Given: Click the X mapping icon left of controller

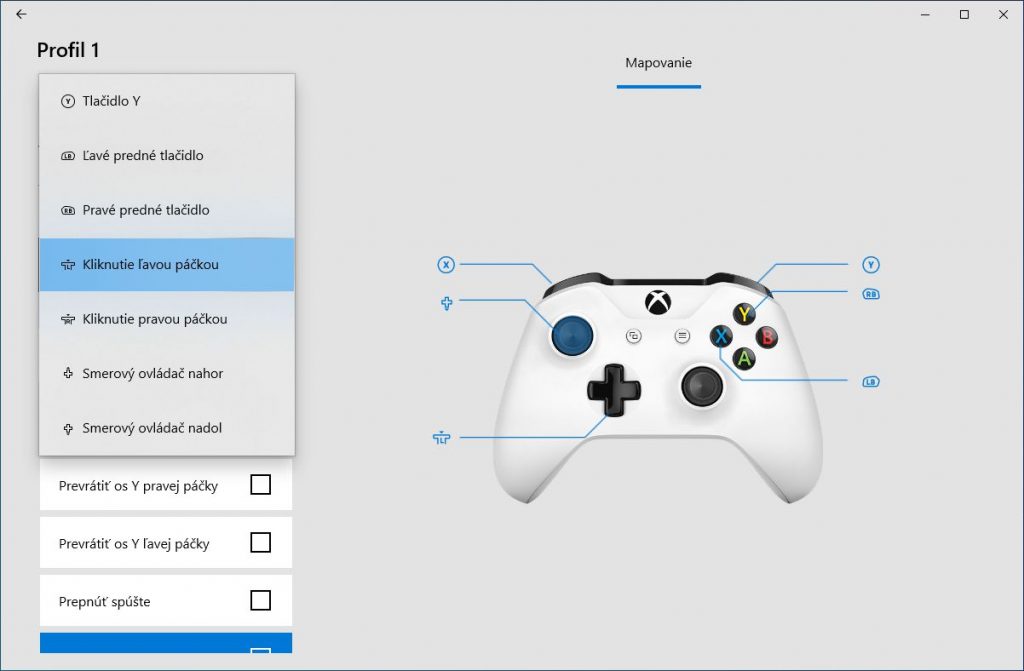Looking at the screenshot, I should pos(446,265).
